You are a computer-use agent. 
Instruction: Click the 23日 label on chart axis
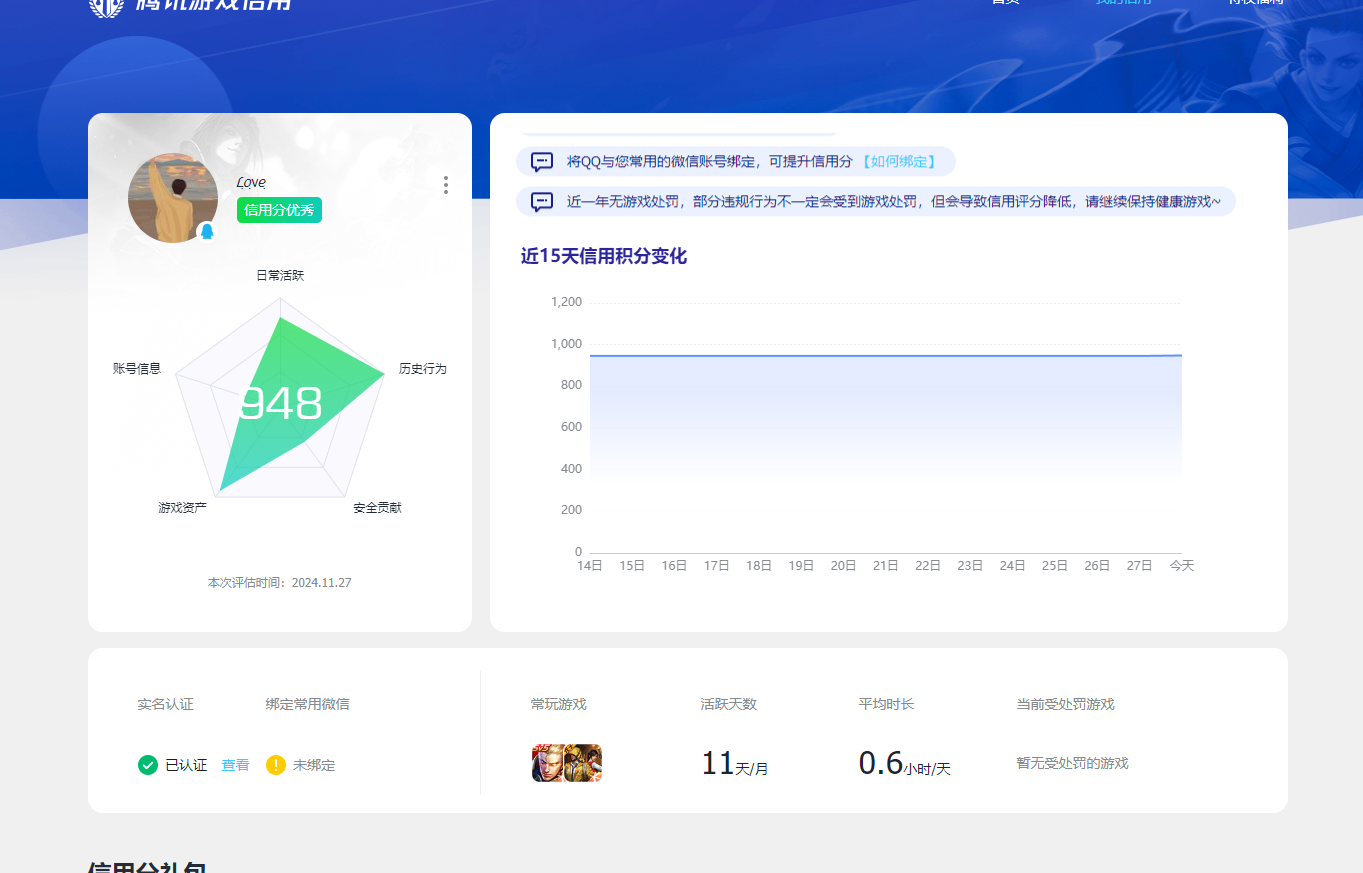click(x=970, y=566)
